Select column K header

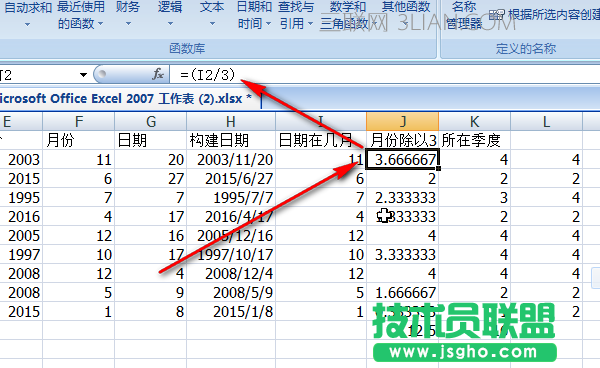pyautogui.click(x=474, y=122)
